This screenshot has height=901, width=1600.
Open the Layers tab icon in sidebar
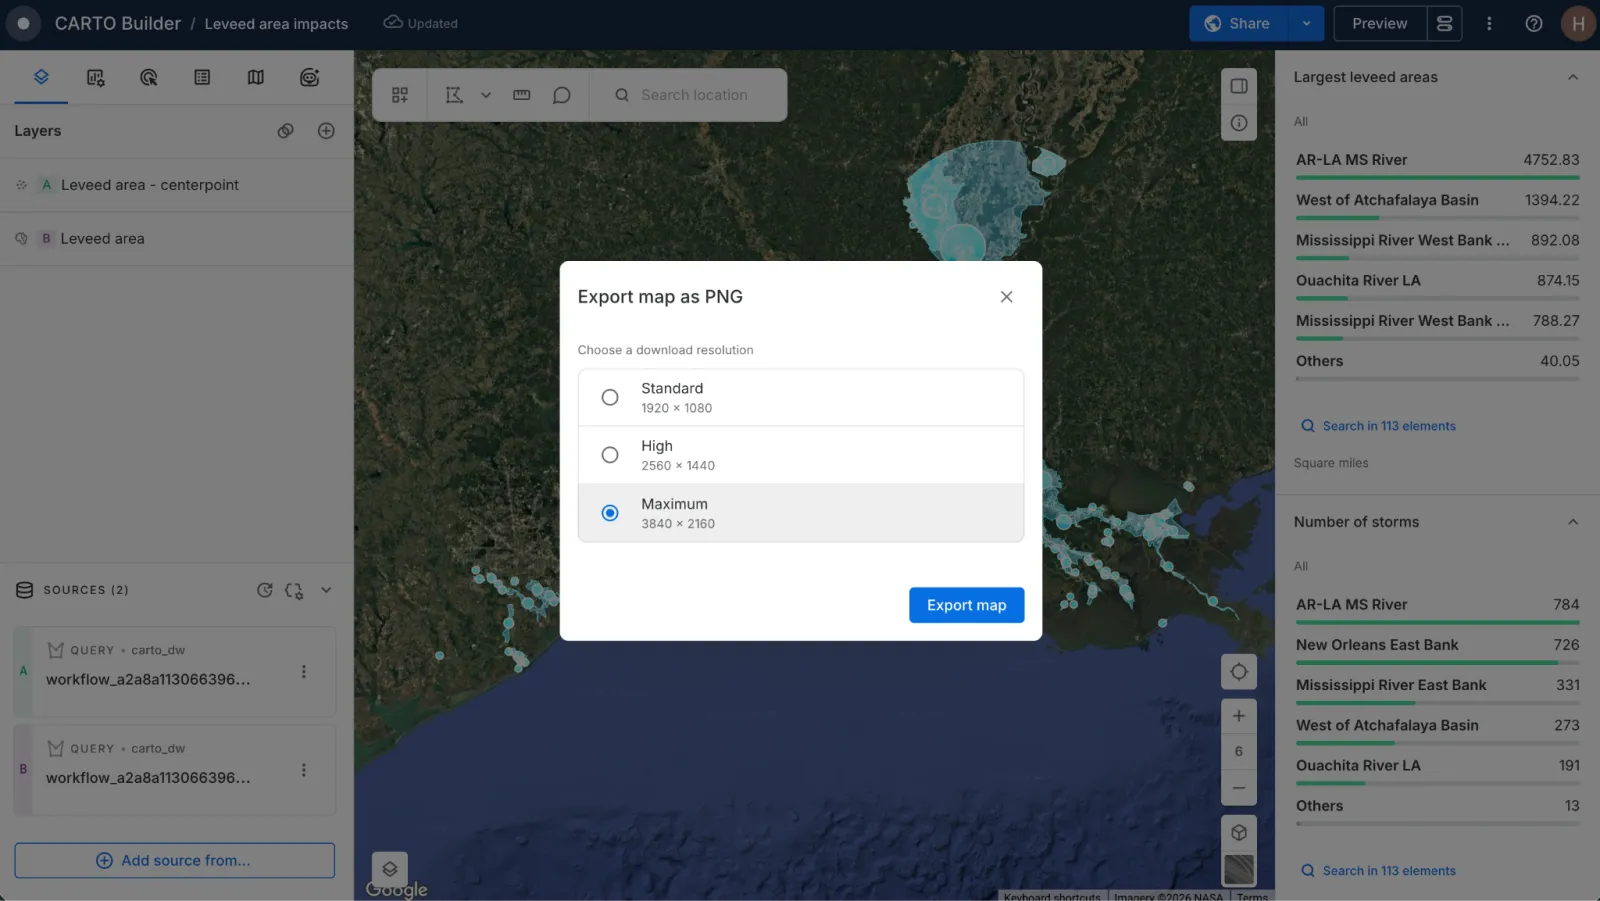pos(41,77)
